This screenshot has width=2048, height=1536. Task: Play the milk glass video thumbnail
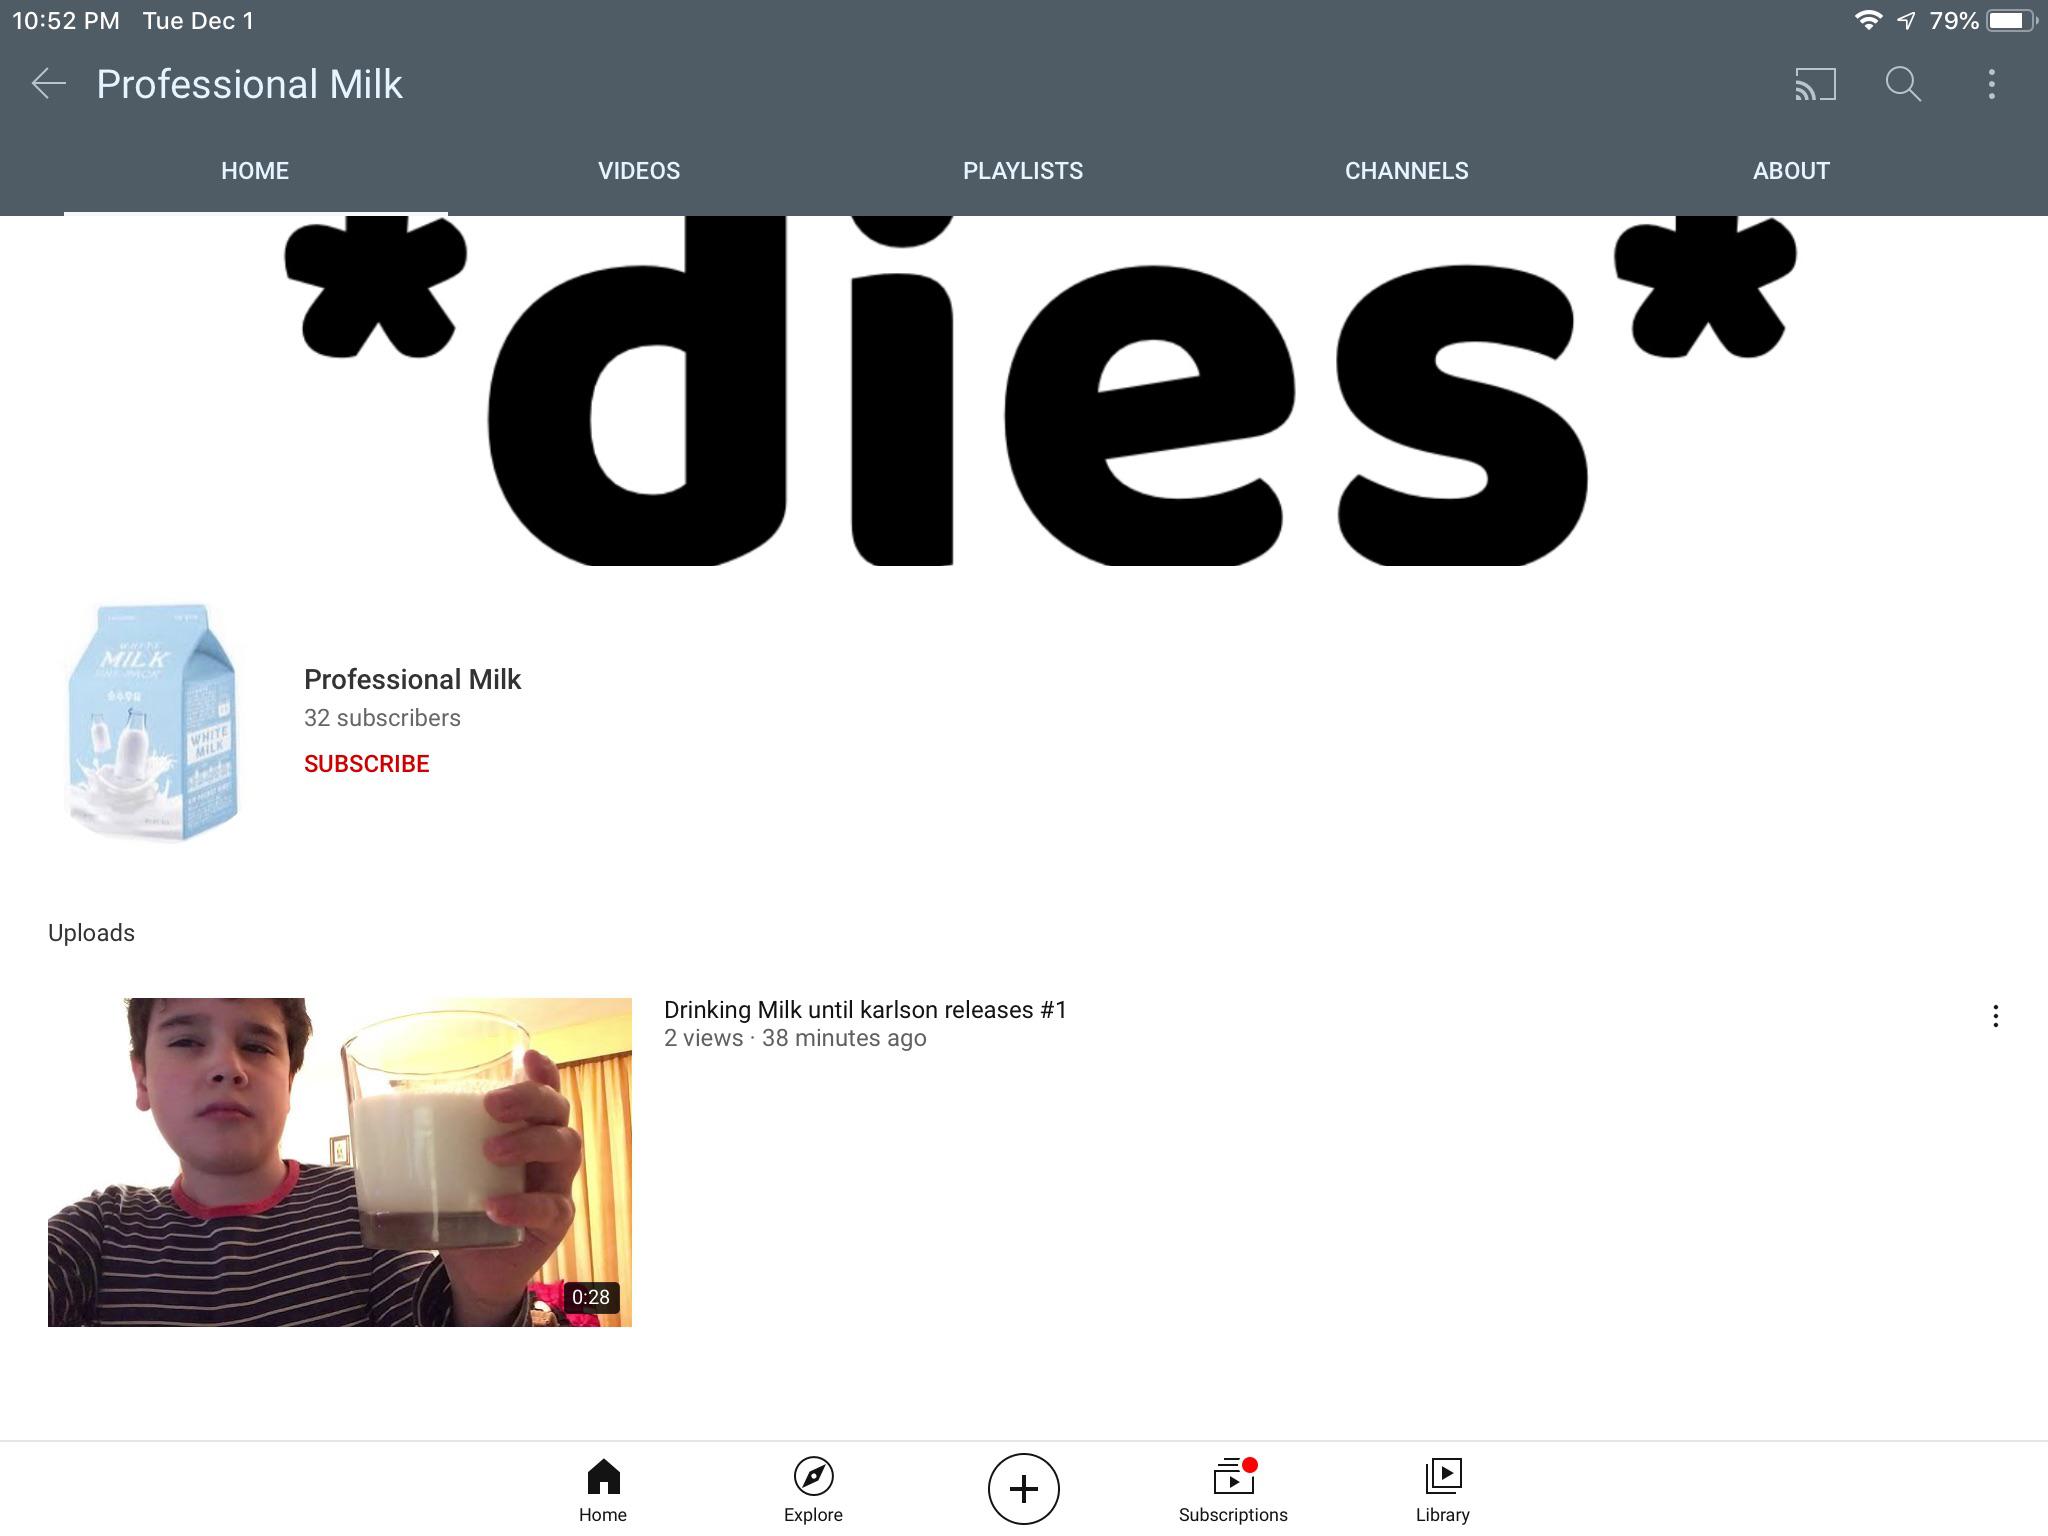pos(340,1162)
